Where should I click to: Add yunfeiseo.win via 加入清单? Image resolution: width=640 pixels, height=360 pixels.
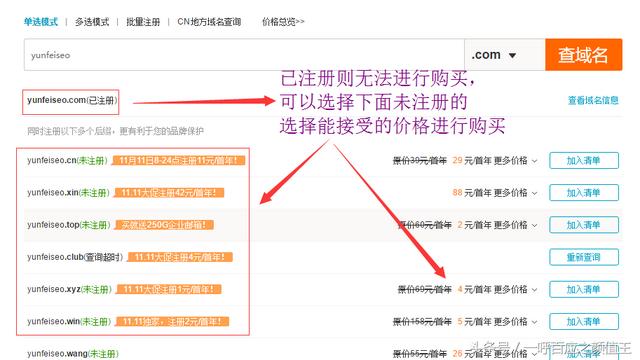click(584, 322)
